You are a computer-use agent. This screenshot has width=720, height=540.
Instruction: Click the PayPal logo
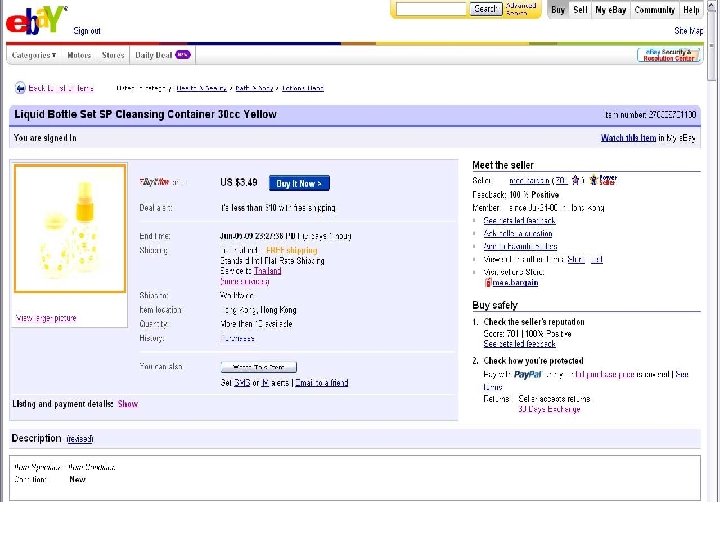(528, 375)
